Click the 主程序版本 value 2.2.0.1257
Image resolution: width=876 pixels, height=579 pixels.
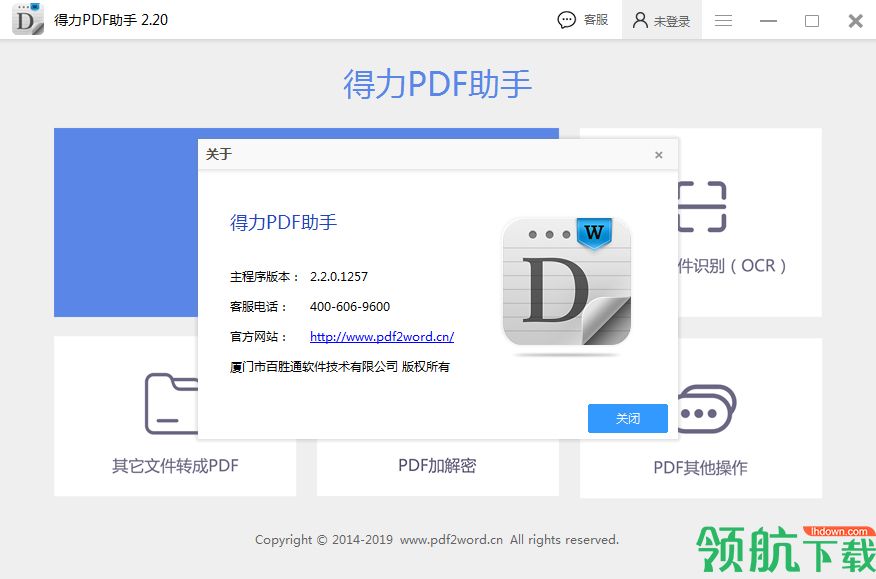pos(339,276)
